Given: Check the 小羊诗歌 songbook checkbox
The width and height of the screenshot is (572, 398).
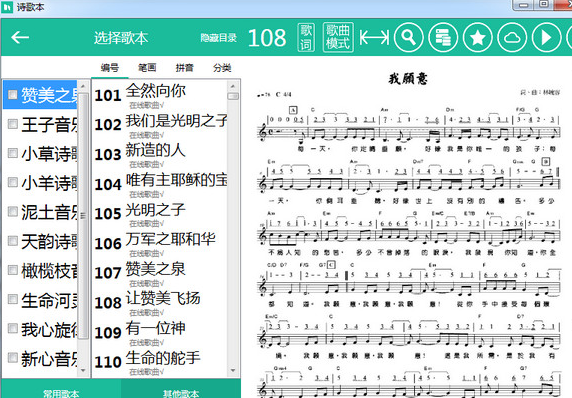Looking at the screenshot, I should [x=13, y=182].
